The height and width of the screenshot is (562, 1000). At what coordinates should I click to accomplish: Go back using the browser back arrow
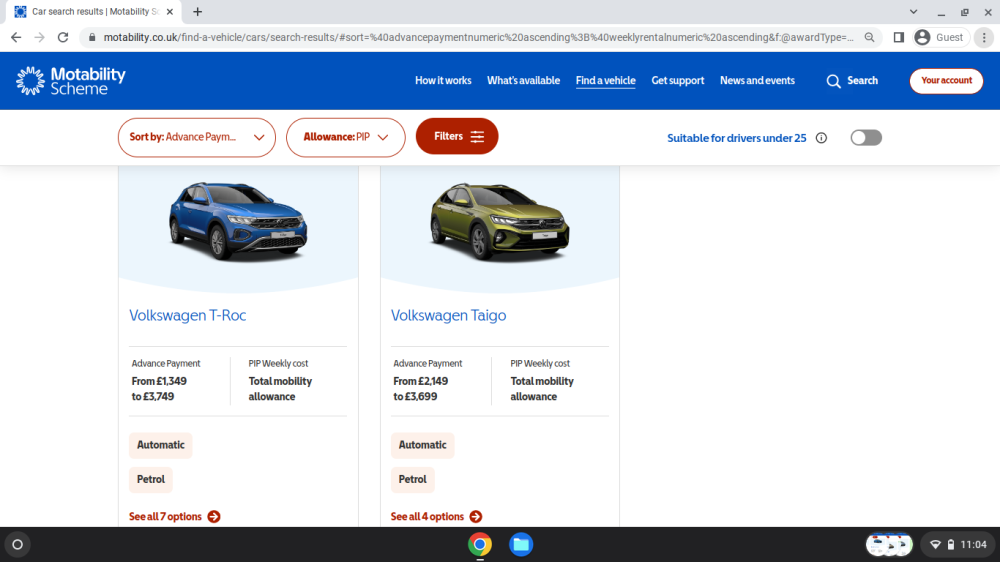[x=16, y=38]
